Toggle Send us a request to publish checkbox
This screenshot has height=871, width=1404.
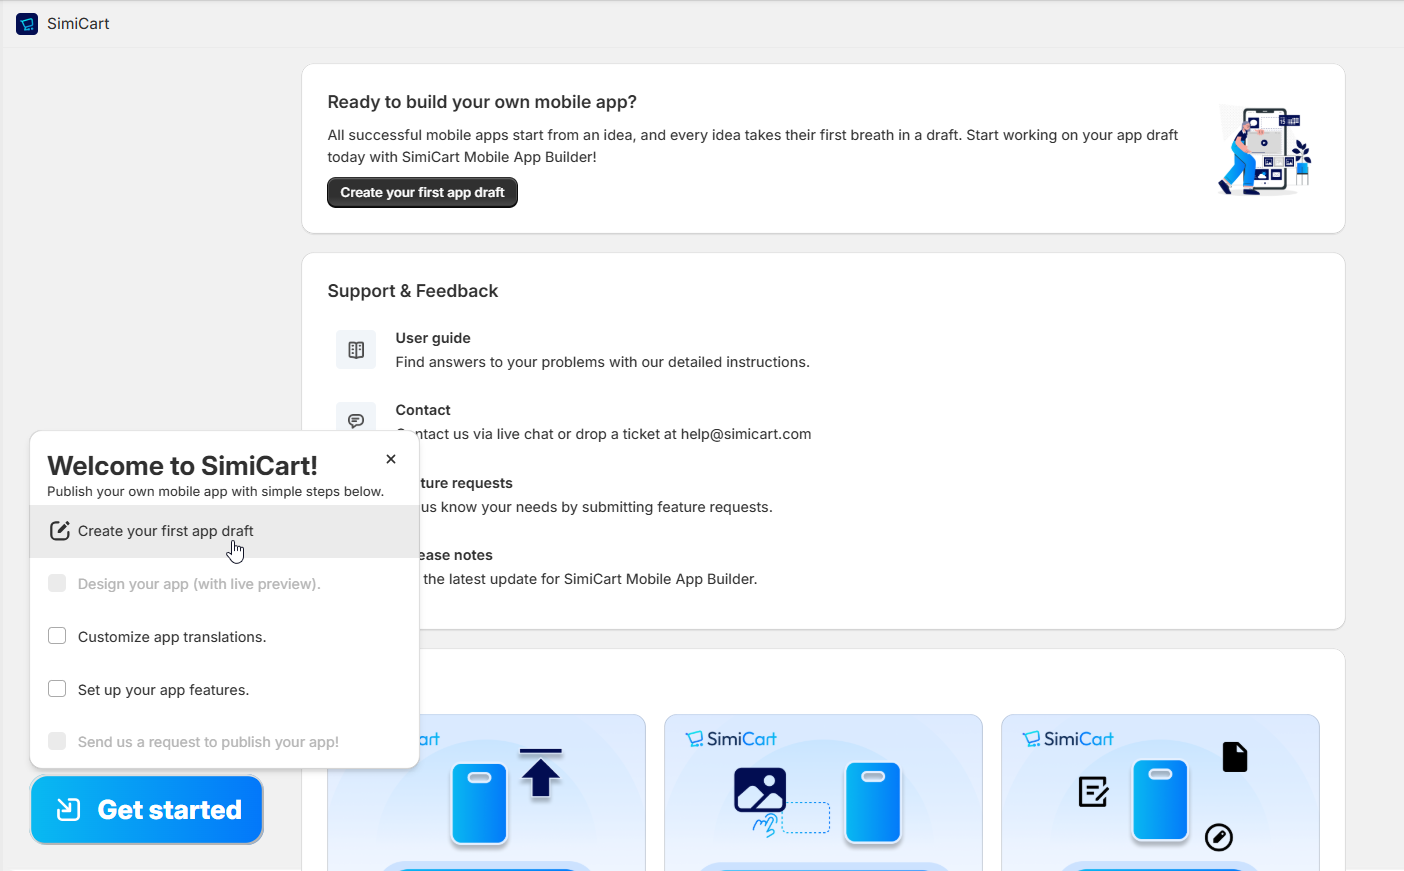click(57, 741)
